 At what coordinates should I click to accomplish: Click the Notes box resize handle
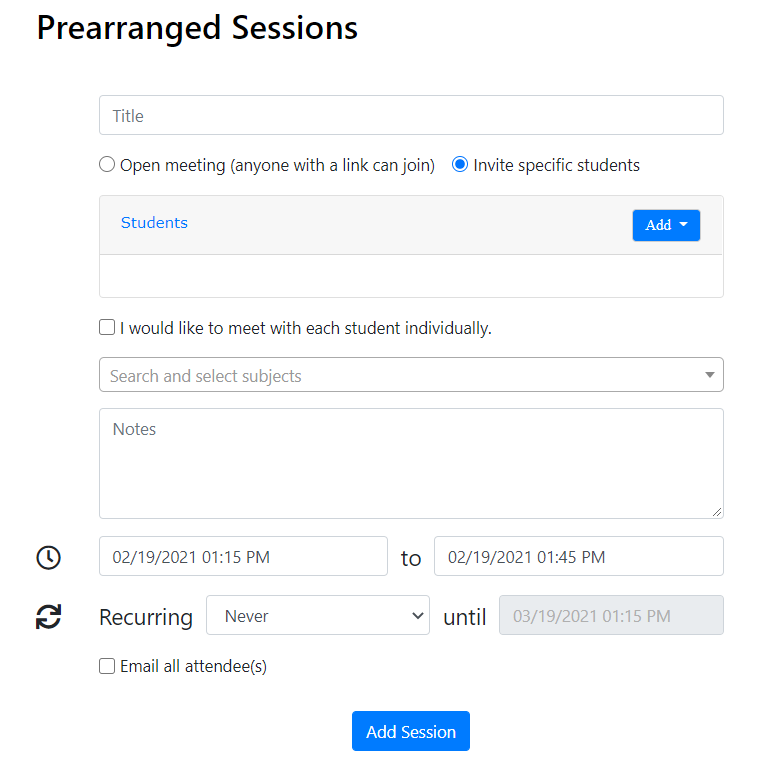click(x=716, y=511)
